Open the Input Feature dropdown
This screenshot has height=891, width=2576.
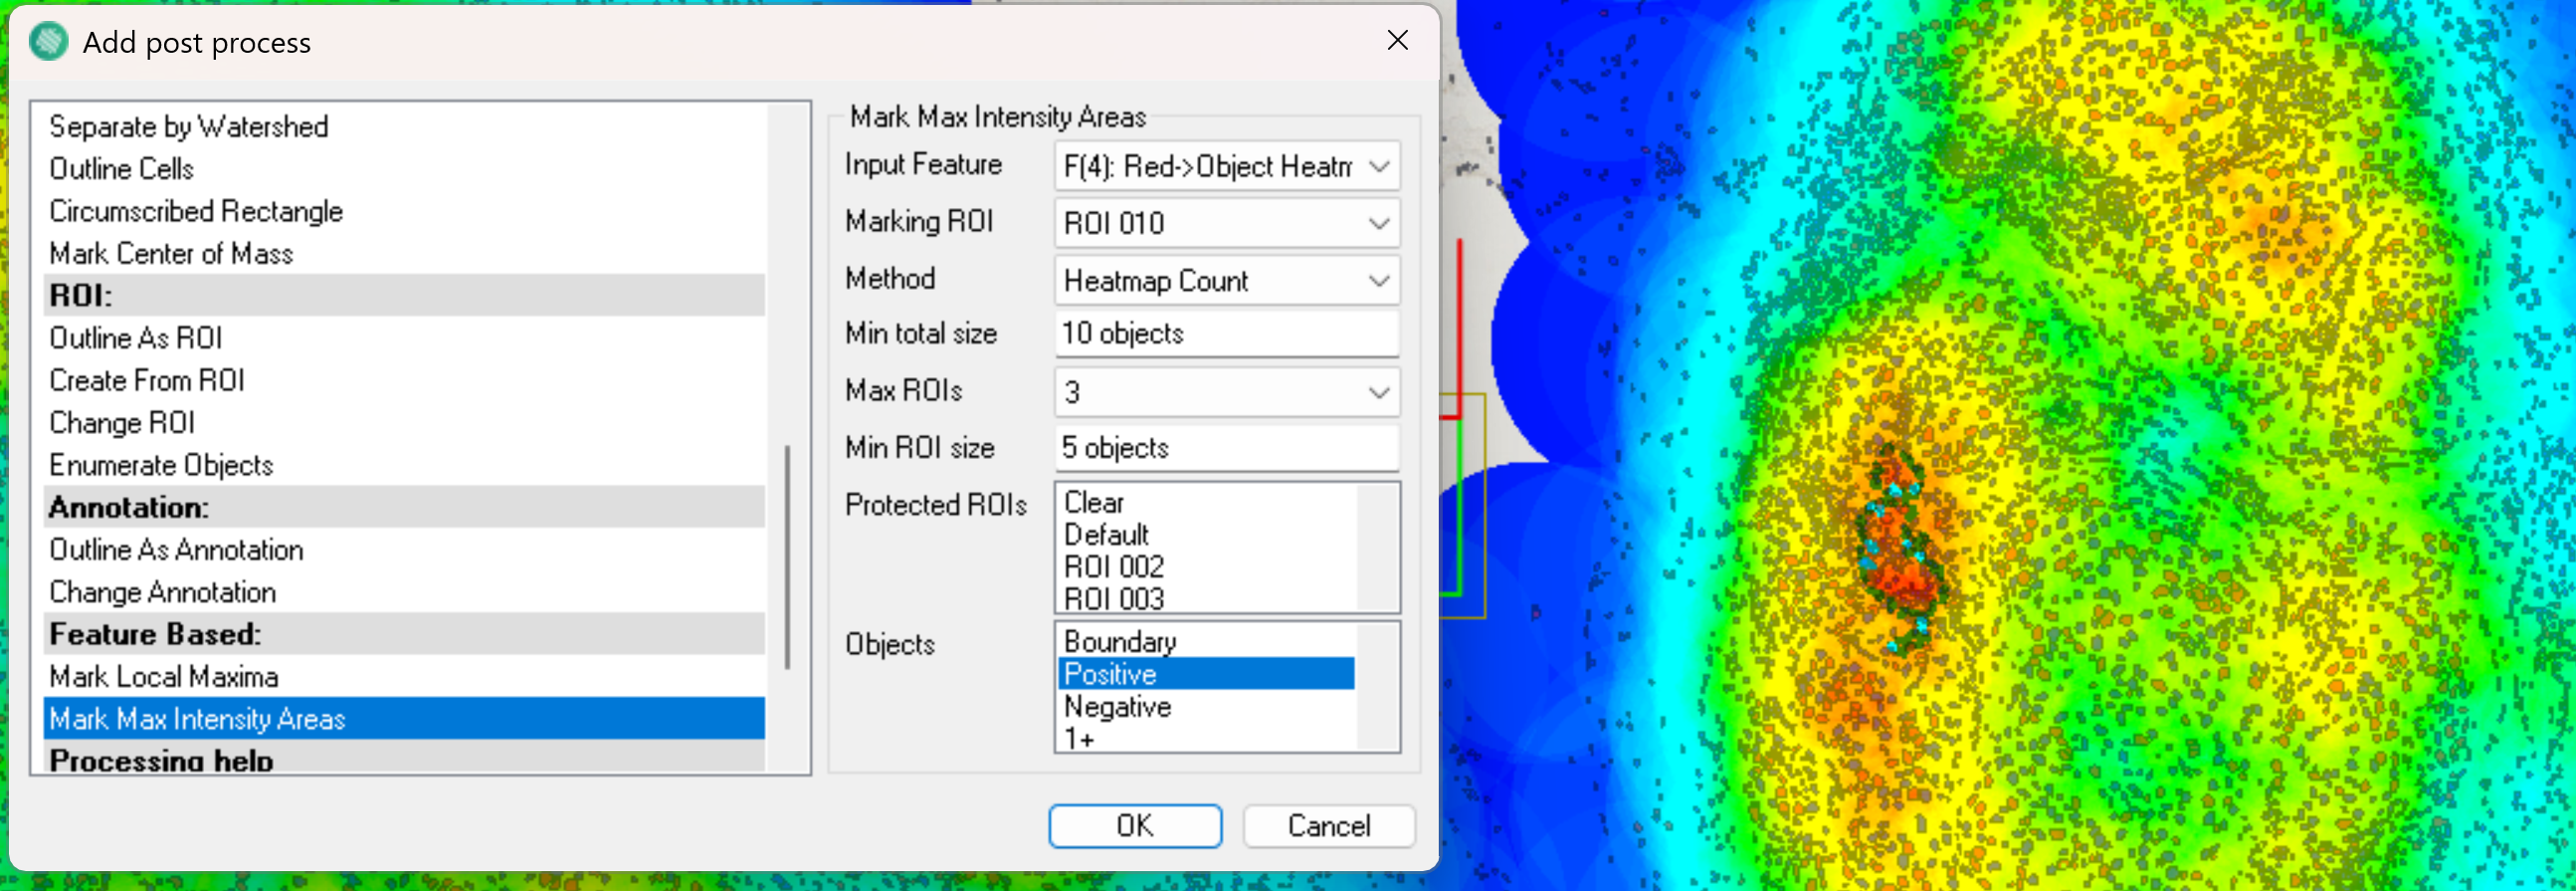(1227, 166)
